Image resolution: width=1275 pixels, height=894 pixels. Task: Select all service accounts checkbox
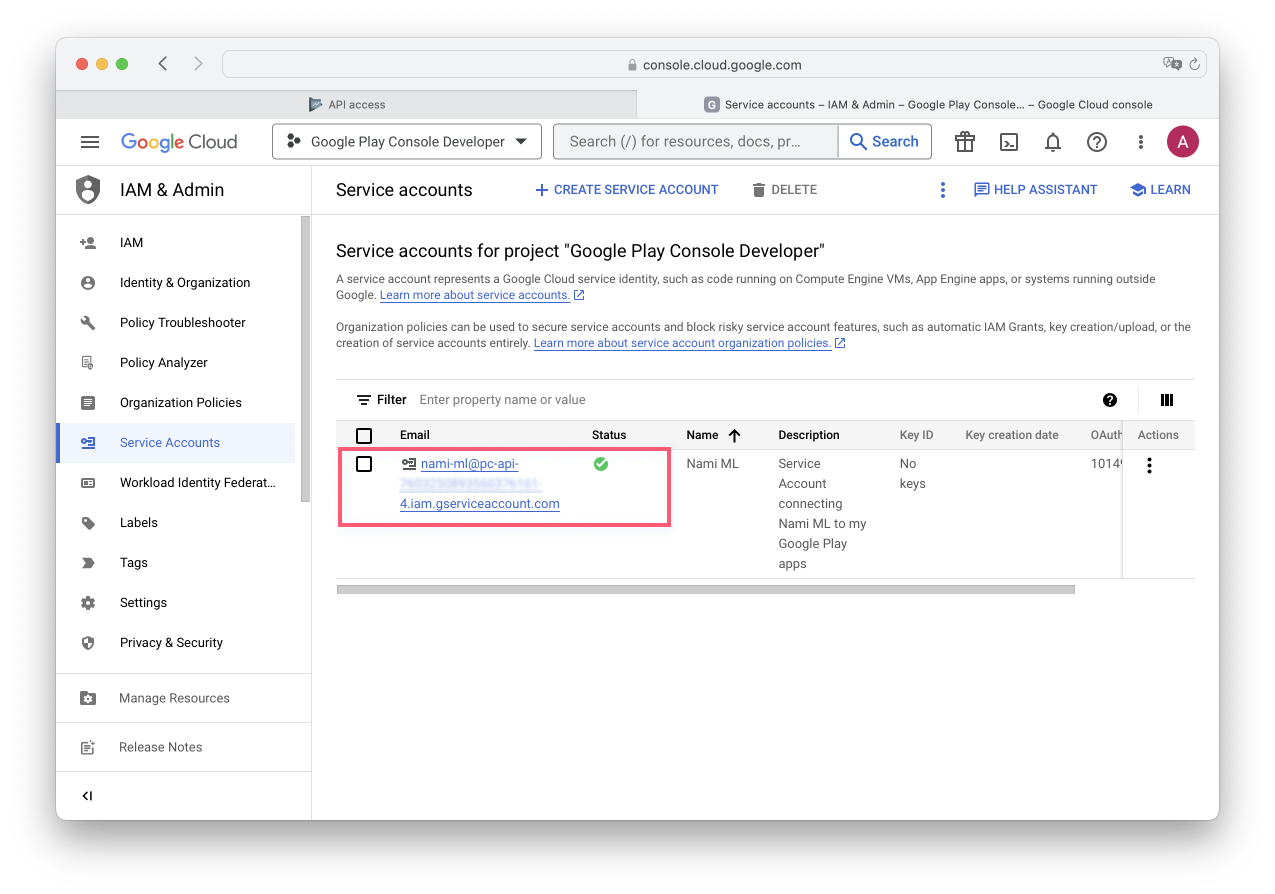click(364, 435)
